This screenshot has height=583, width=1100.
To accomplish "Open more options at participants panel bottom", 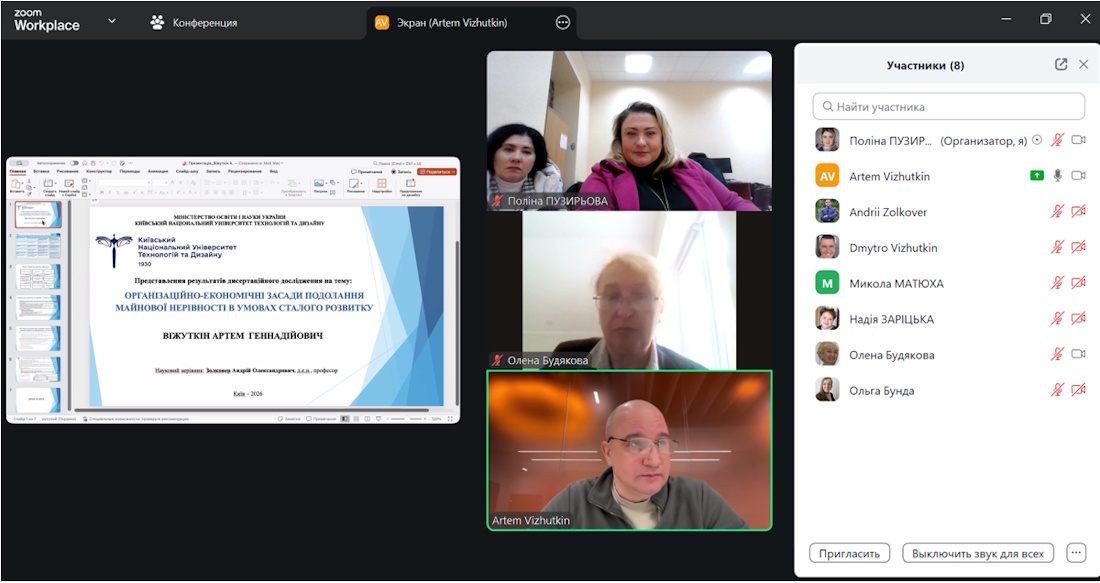I will coord(1076,553).
